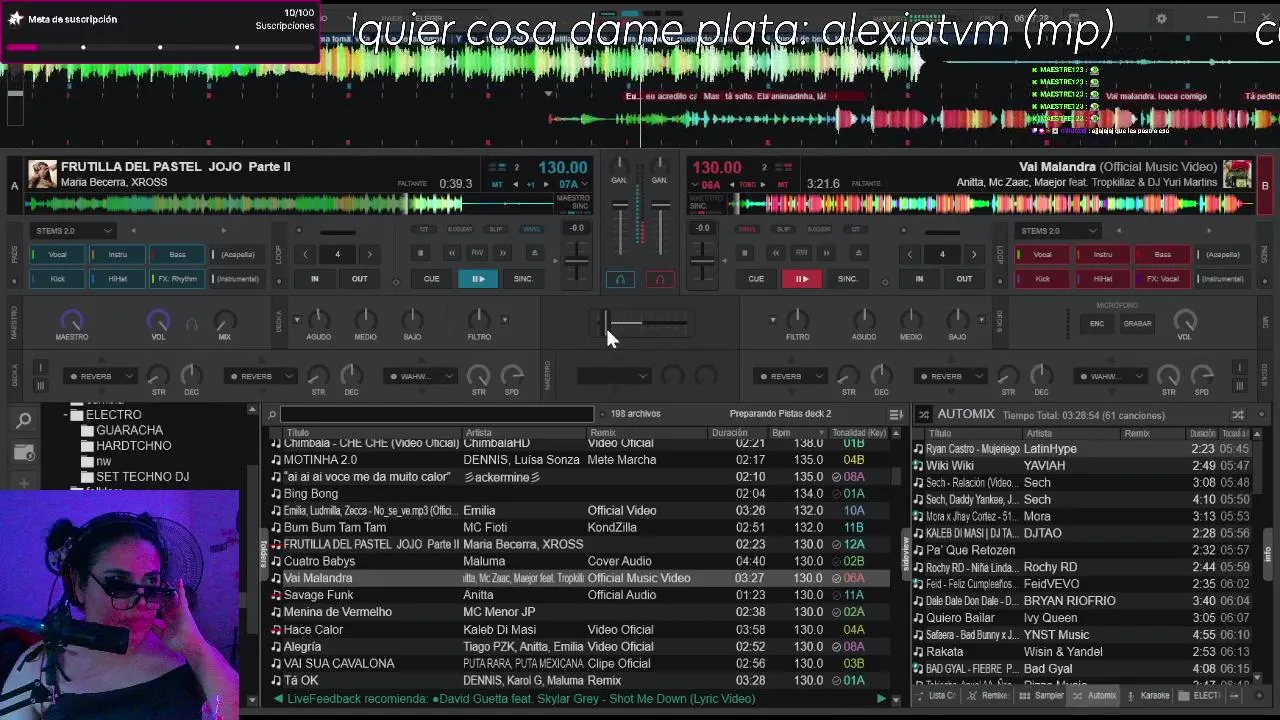Eject the track from deck B
Image resolution: width=1280 pixels, height=720 pixels.
click(x=858, y=254)
